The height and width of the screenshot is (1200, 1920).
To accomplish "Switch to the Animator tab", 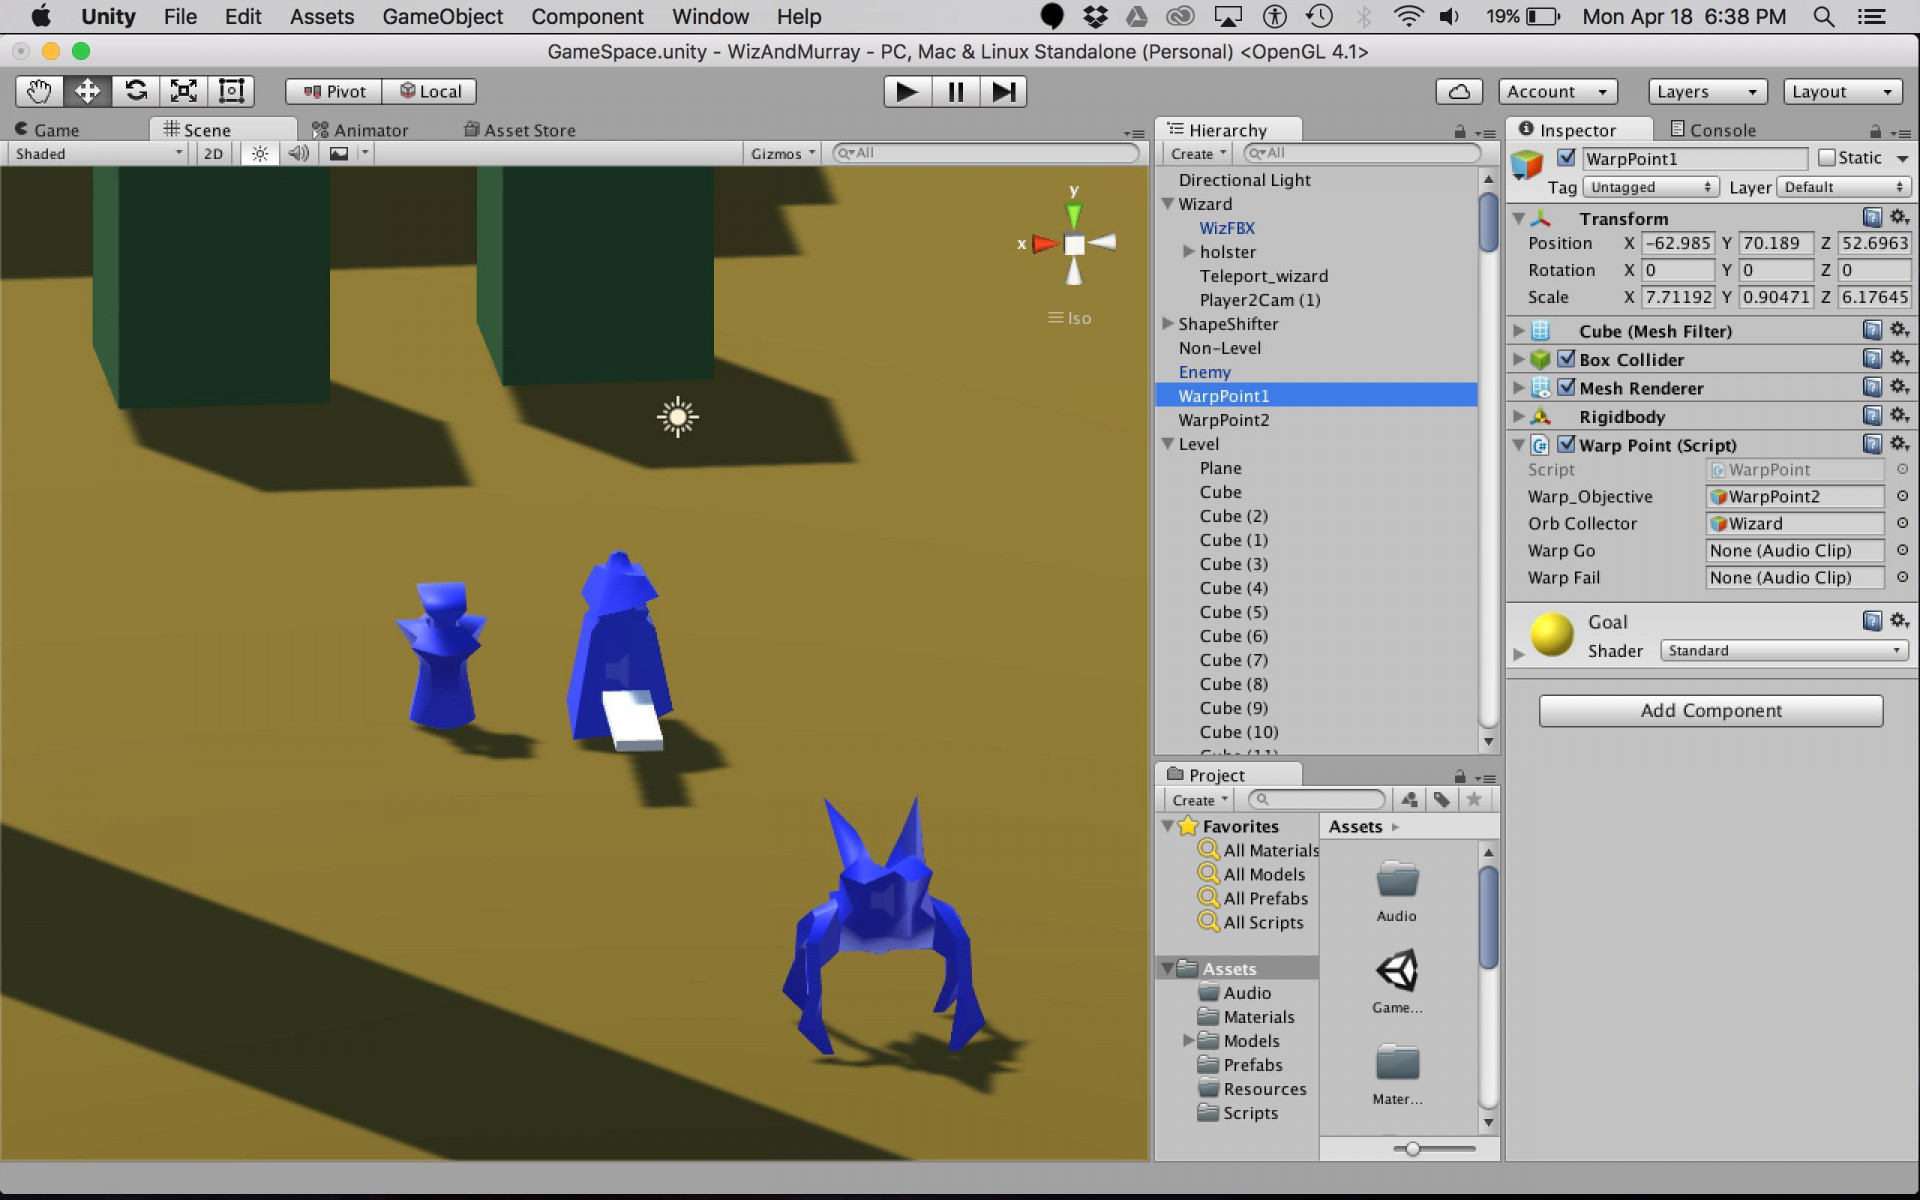I will [x=360, y=130].
